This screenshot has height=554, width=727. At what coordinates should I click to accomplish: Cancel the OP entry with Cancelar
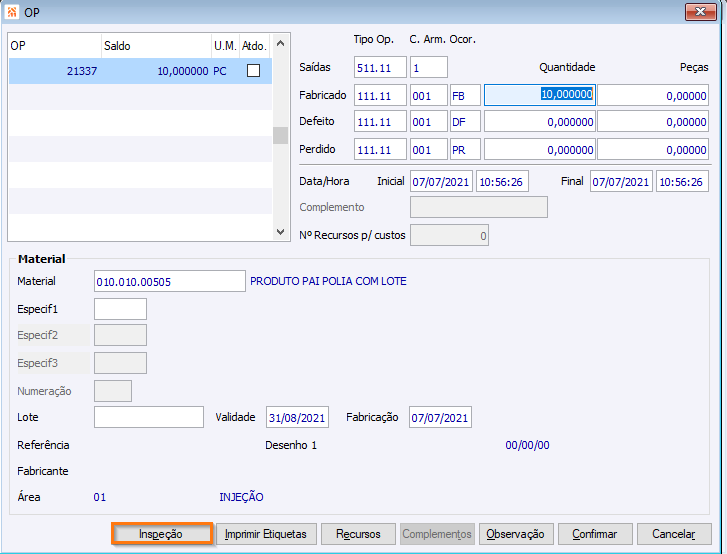coord(674,534)
